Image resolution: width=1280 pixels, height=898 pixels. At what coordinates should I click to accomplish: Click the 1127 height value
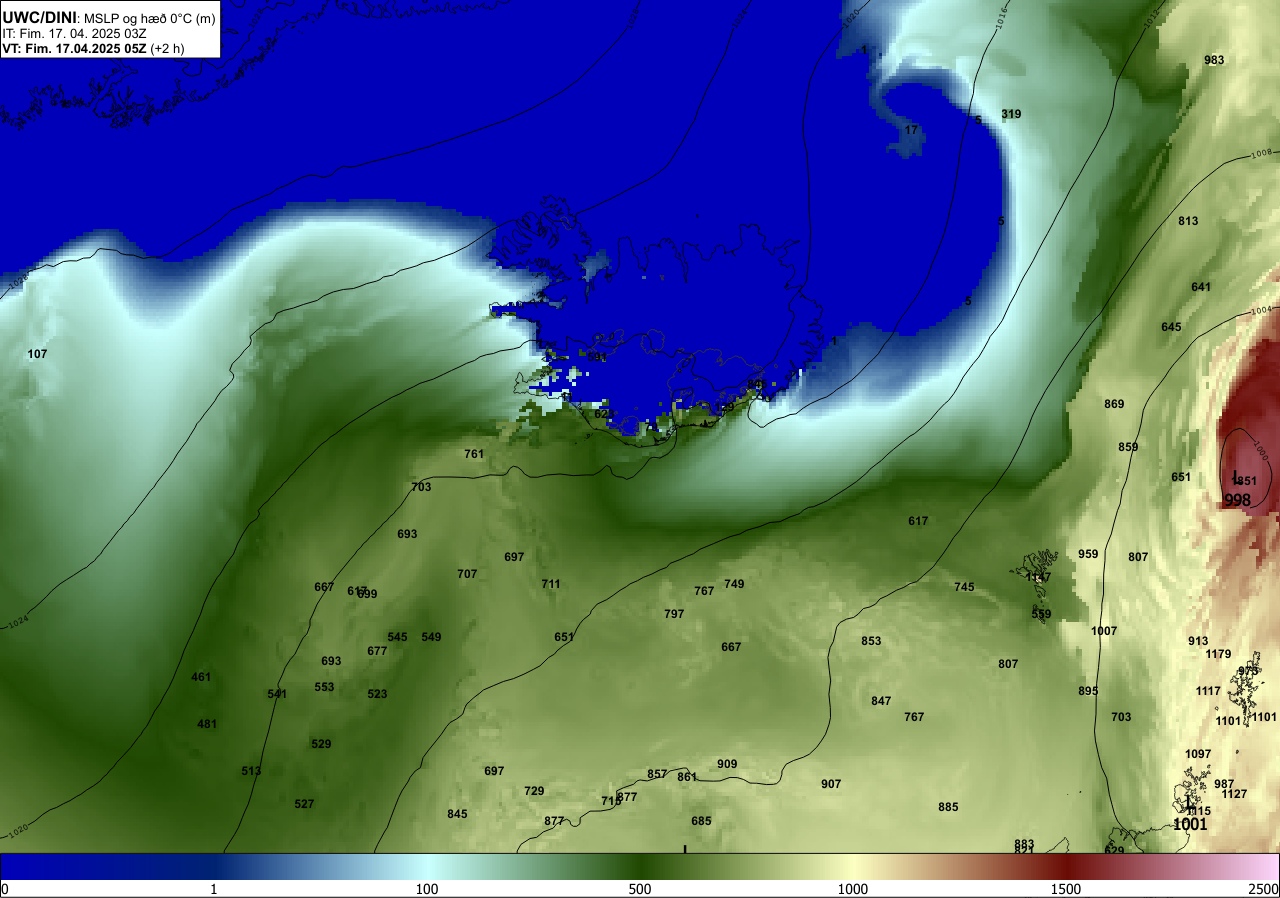[x=1234, y=794]
